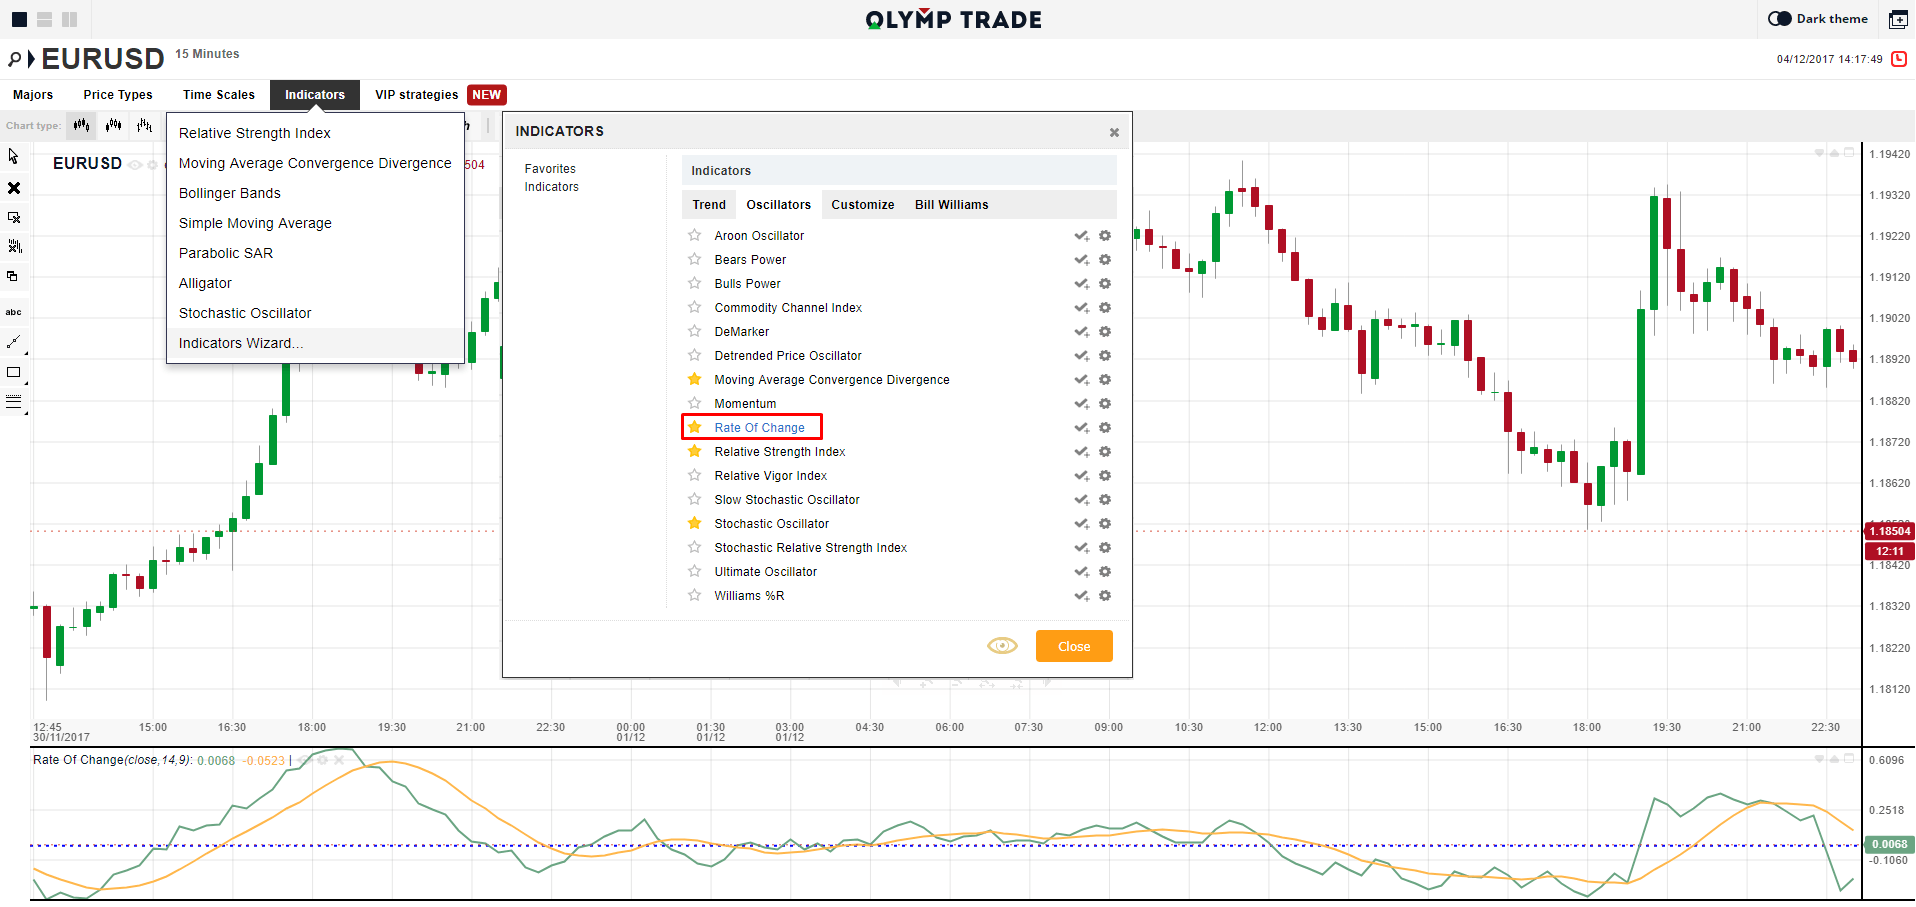1916x907 pixels.
Task: Expand symbol list arrow beside EURUSD
Action: point(31,60)
